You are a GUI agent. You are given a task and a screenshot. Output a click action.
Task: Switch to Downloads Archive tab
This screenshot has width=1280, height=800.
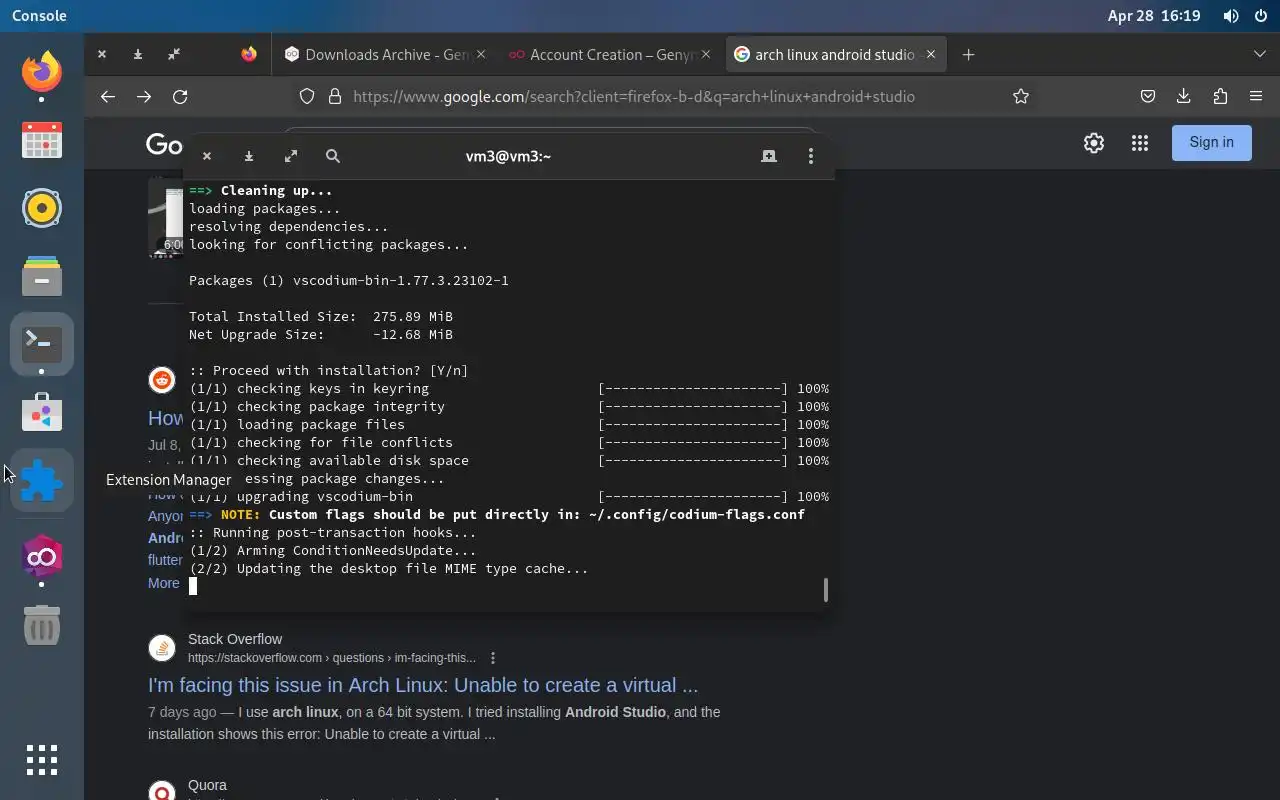tap(384, 55)
